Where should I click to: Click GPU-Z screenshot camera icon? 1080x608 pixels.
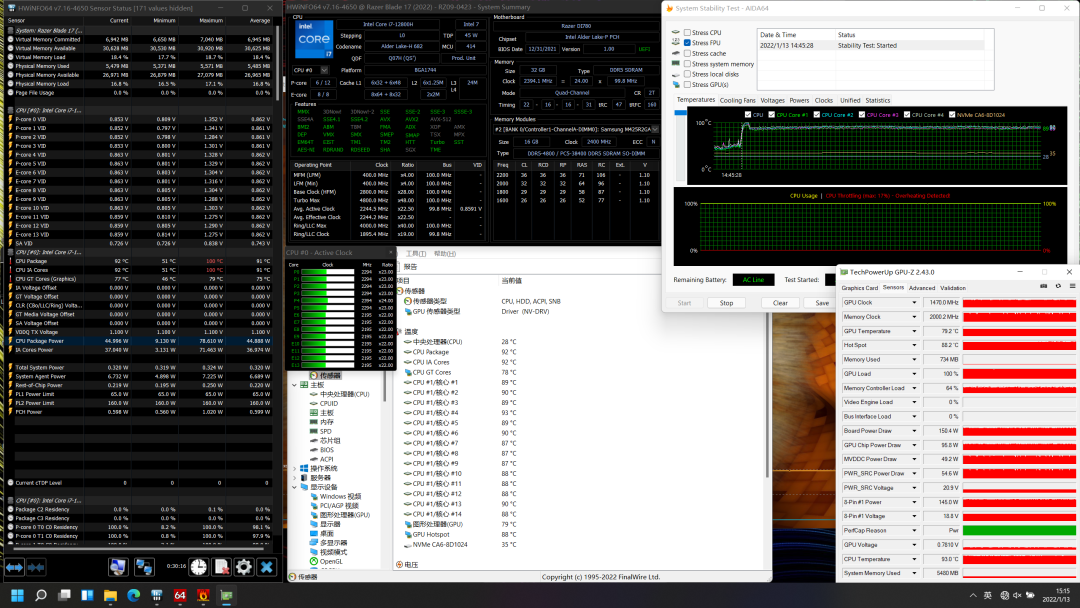pos(1043,286)
